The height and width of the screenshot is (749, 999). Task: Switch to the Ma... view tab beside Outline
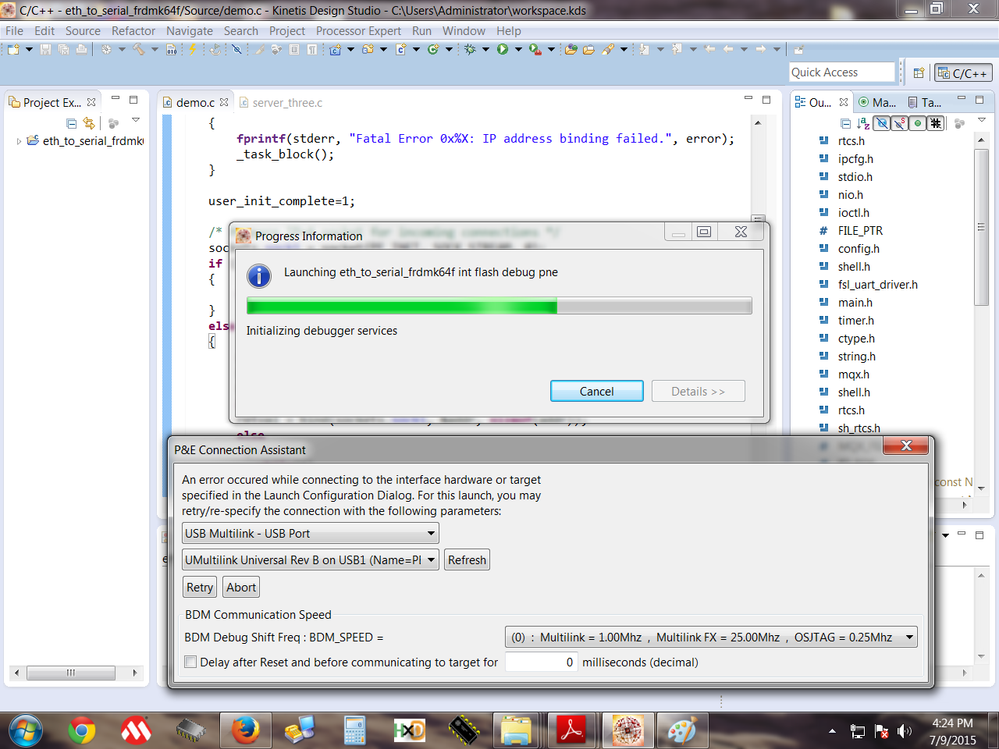pos(877,102)
